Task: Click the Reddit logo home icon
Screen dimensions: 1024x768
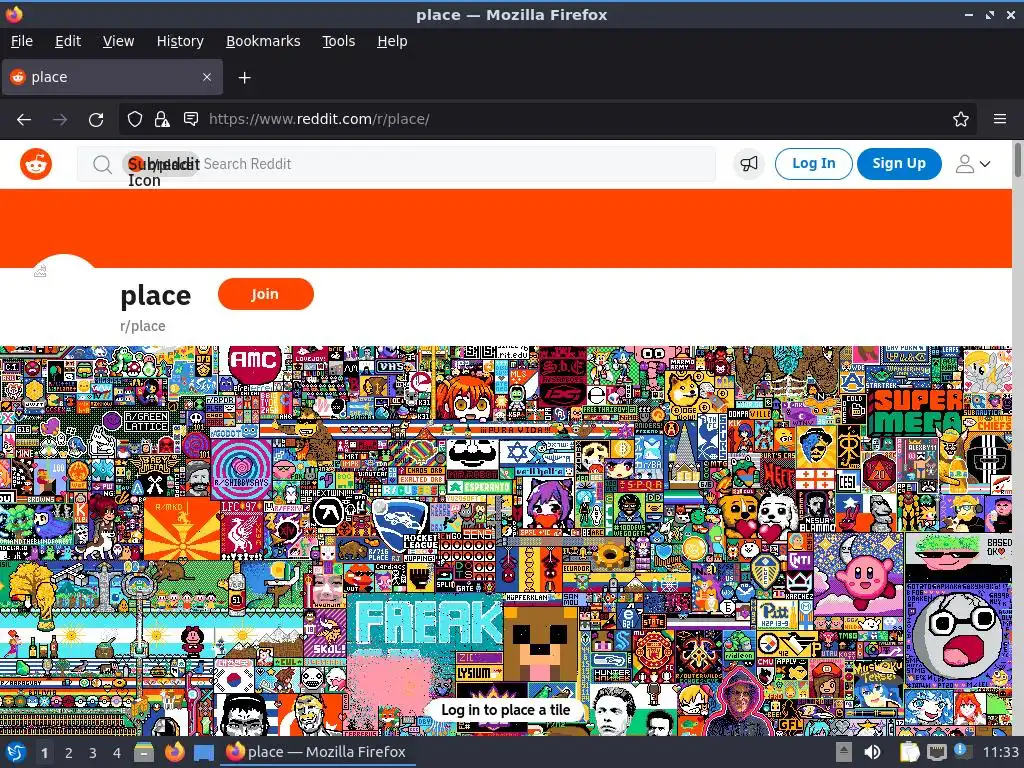Action: pyautogui.click(x=36, y=163)
